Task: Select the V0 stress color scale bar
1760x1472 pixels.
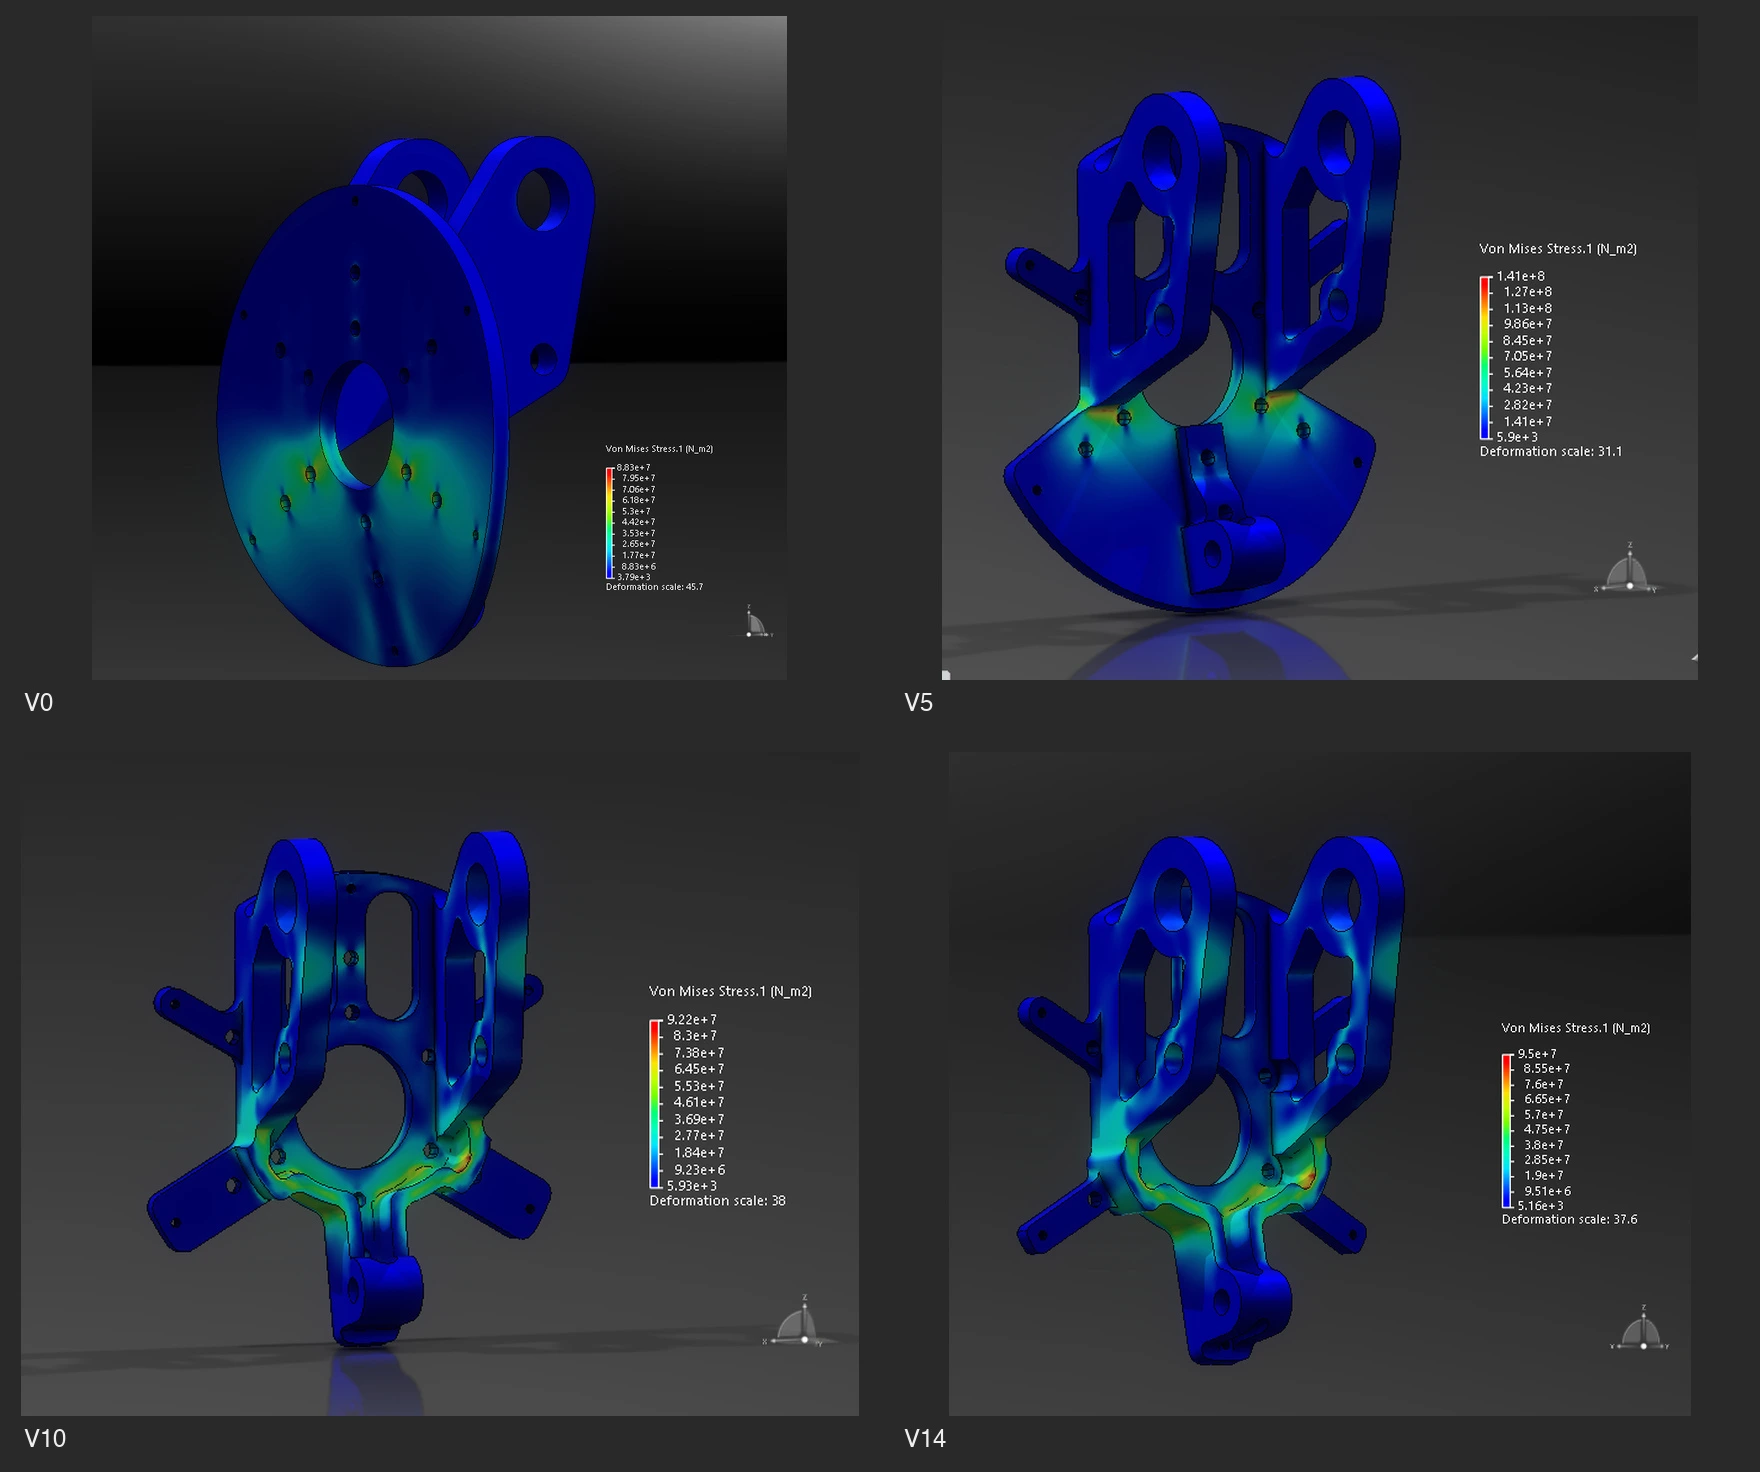Action: point(609,522)
